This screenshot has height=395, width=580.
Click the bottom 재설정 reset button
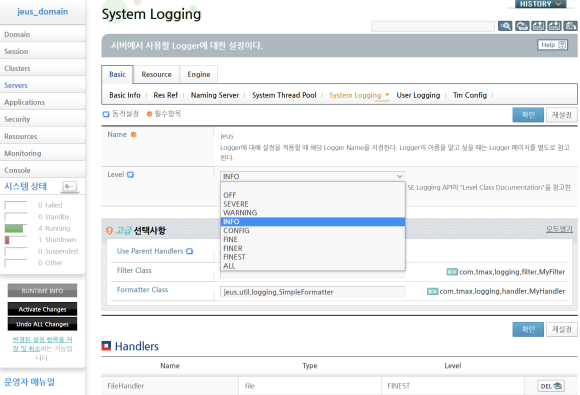[562, 329]
